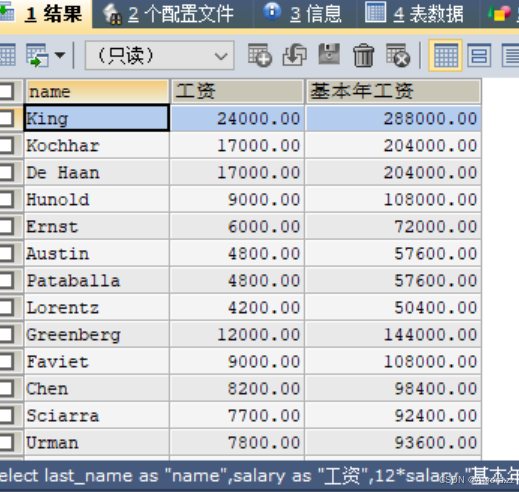Switch to grid view mode
519x492 pixels.
pyautogui.click(x=445, y=55)
